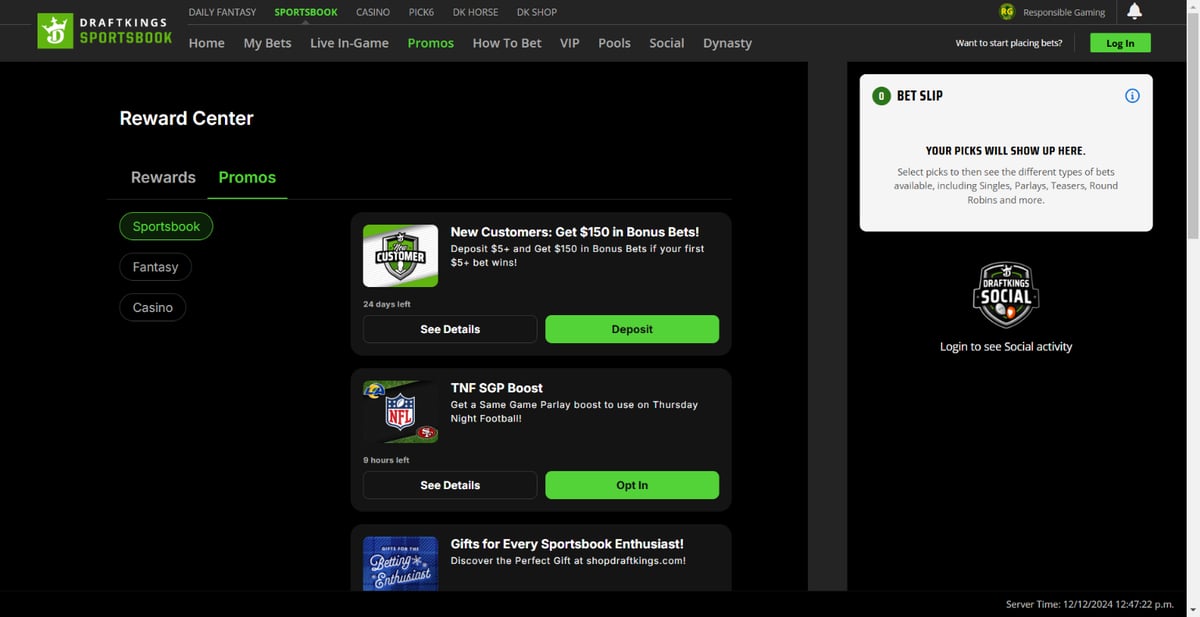Viewport: 1200px width, 617px height.
Task: Click the Server Time readout
Action: click(1090, 604)
